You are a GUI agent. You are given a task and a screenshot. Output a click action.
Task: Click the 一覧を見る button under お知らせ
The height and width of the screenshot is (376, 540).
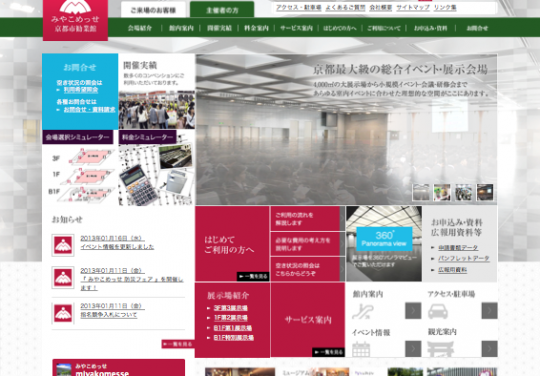tap(178, 344)
